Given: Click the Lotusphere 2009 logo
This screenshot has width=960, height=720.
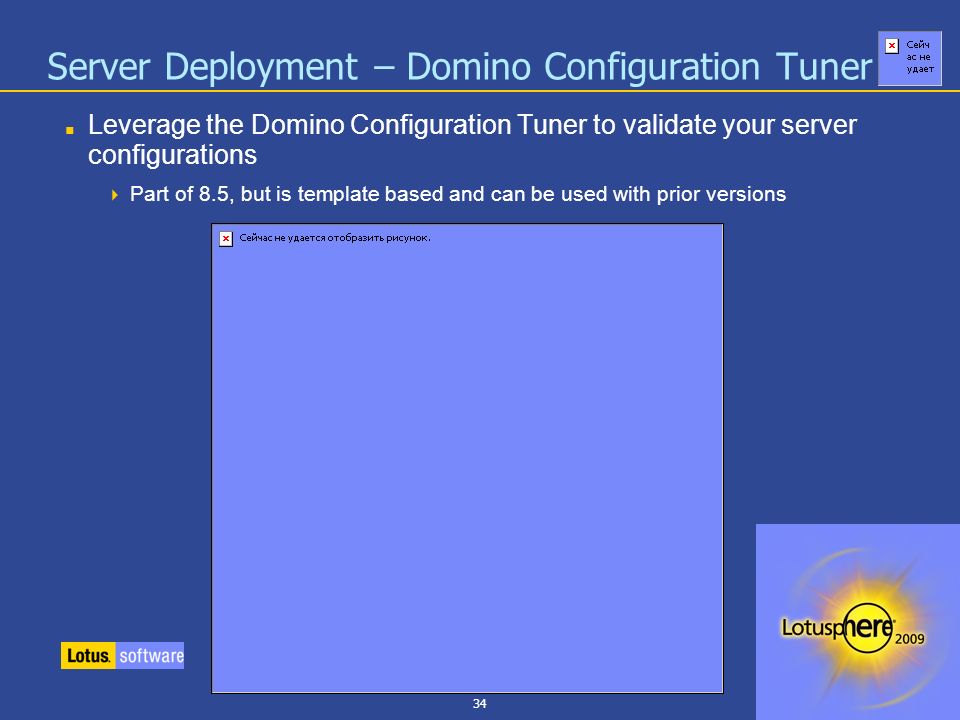Looking at the screenshot, I should point(858,622).
